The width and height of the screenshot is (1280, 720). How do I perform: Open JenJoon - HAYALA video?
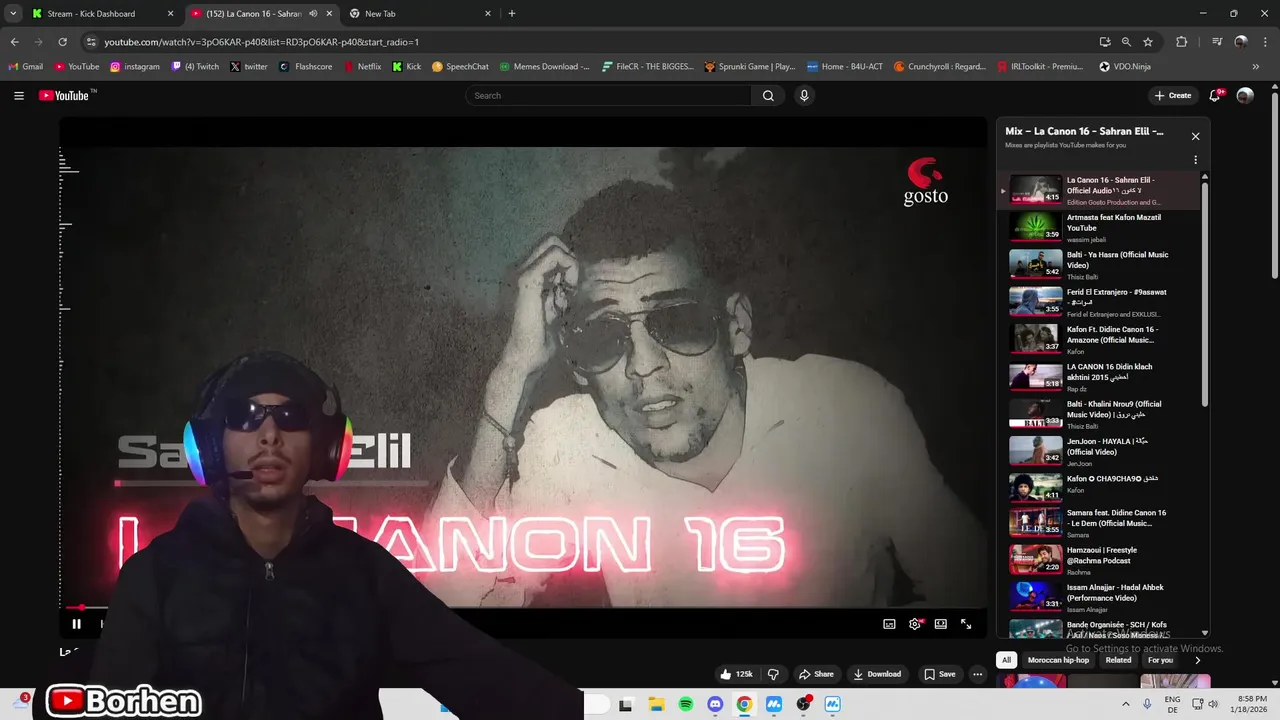click(1100, 452)
